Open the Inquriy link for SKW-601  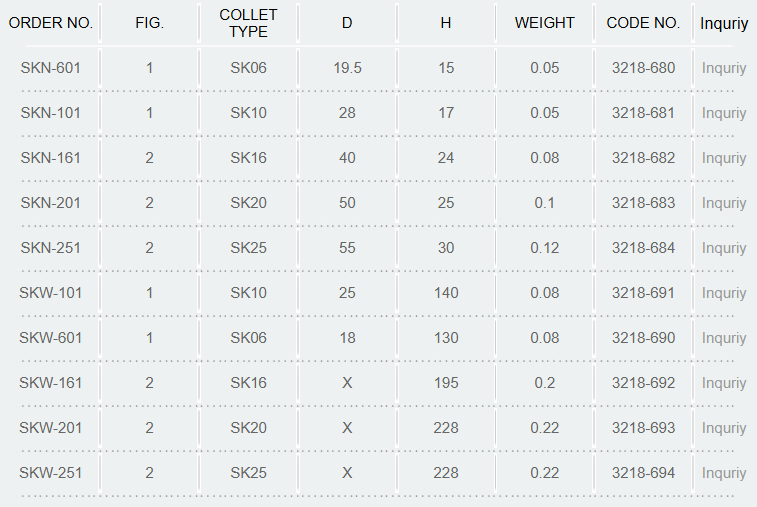click(x=724, y=338)
